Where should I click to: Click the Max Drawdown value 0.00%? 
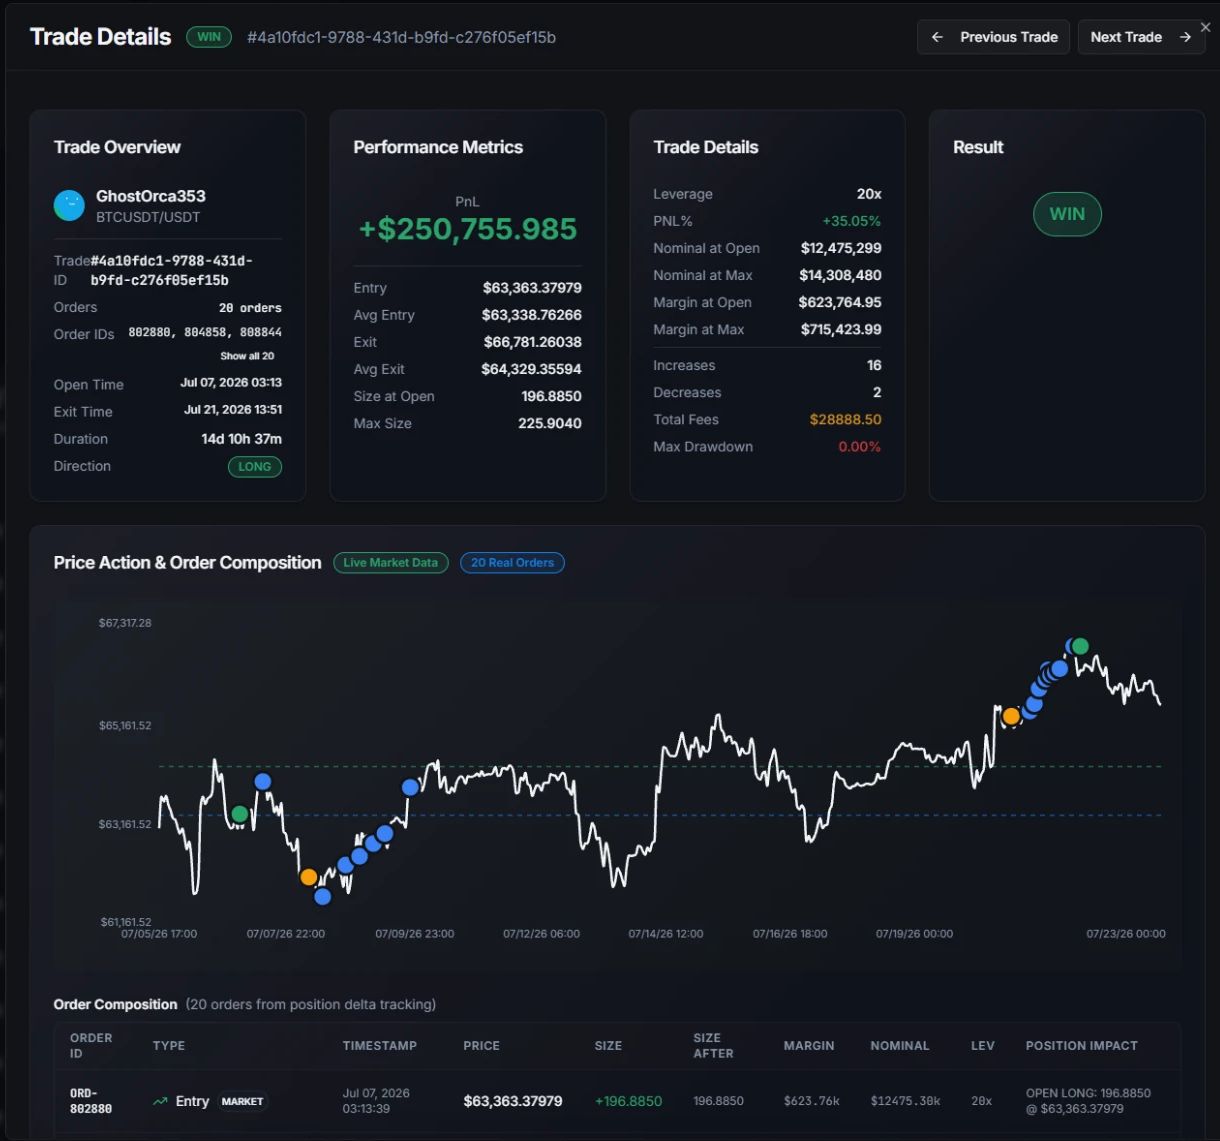860,447
